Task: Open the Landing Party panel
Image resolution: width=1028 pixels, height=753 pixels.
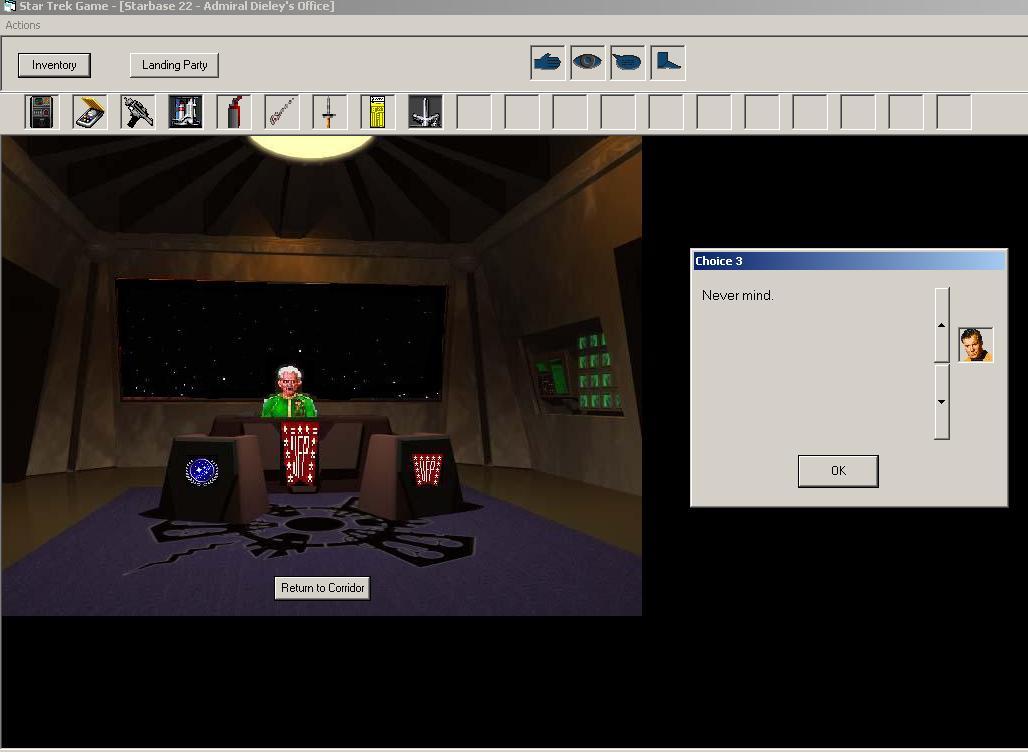Action: pyautogui.click(x=174, y=65)
